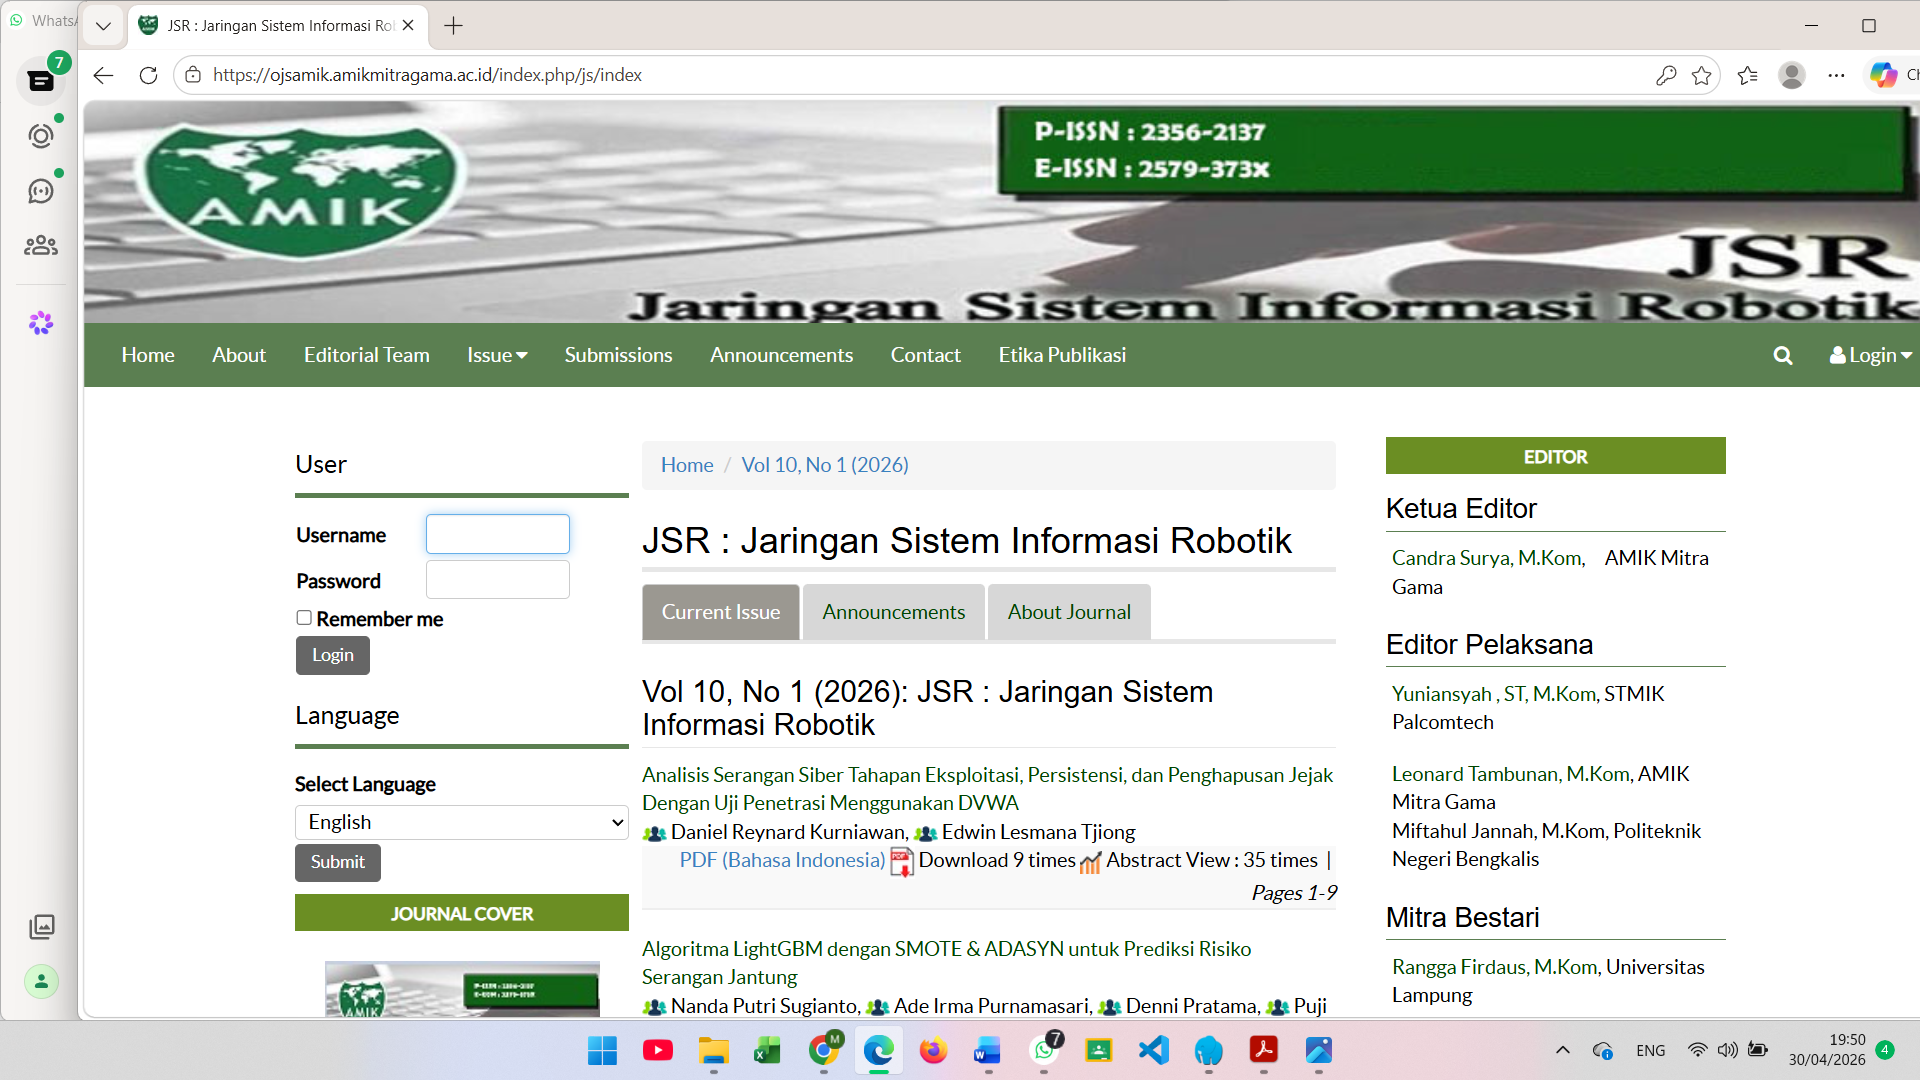Launch Excel from the taskbar

[768, 1050]
